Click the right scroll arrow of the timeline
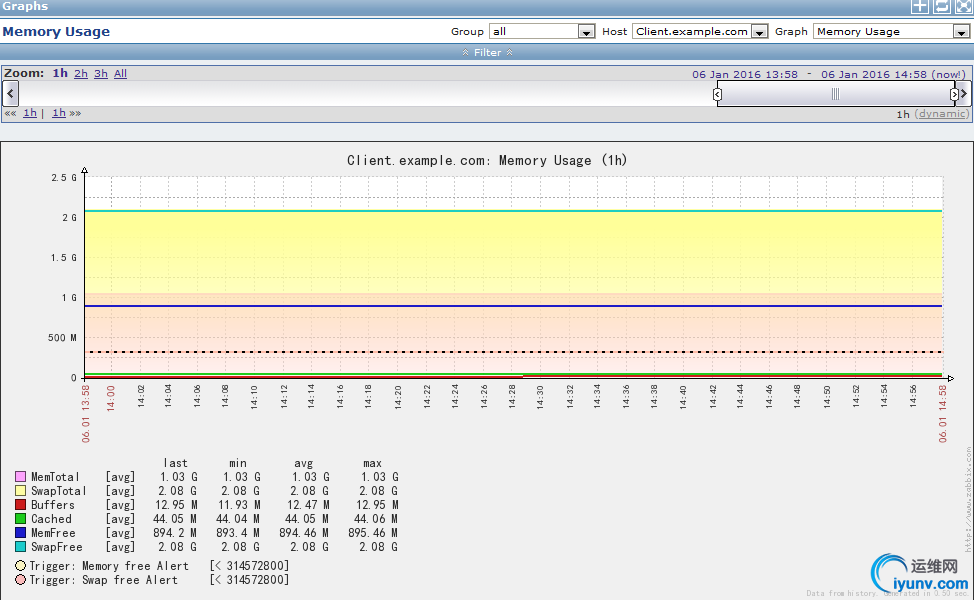This screenshot has width=974, height=600. (964, 94)
